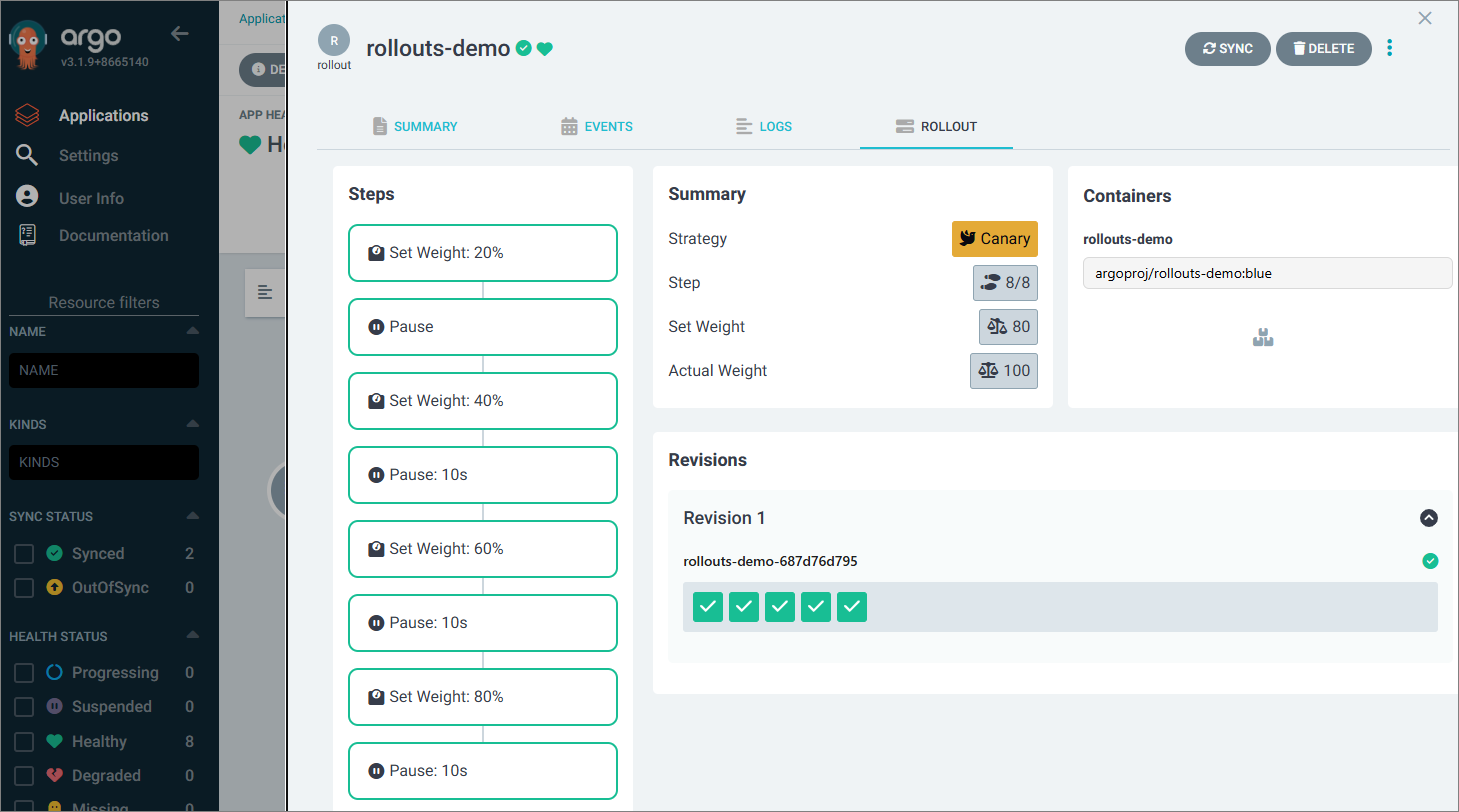Click the Actual Weight 100 badge

(x=1004, y=371)
